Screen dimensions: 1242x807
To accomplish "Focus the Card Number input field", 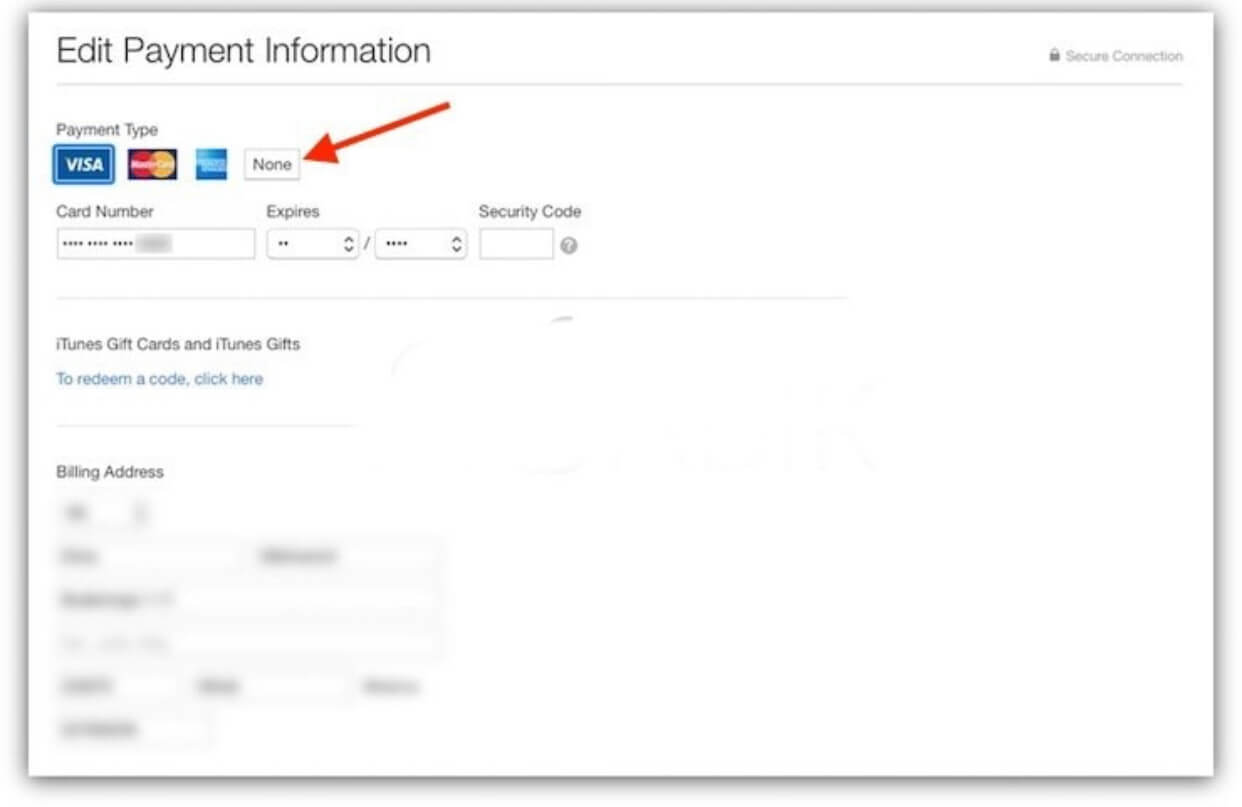I will tap(155, 244).
